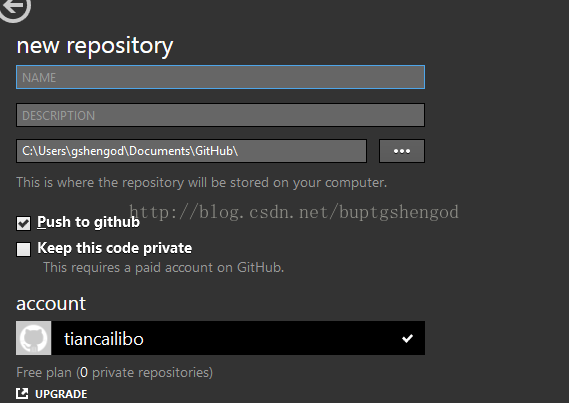569x403 pixels.
Task: Click the 'new repository' heading
Action: pos(95,46)
